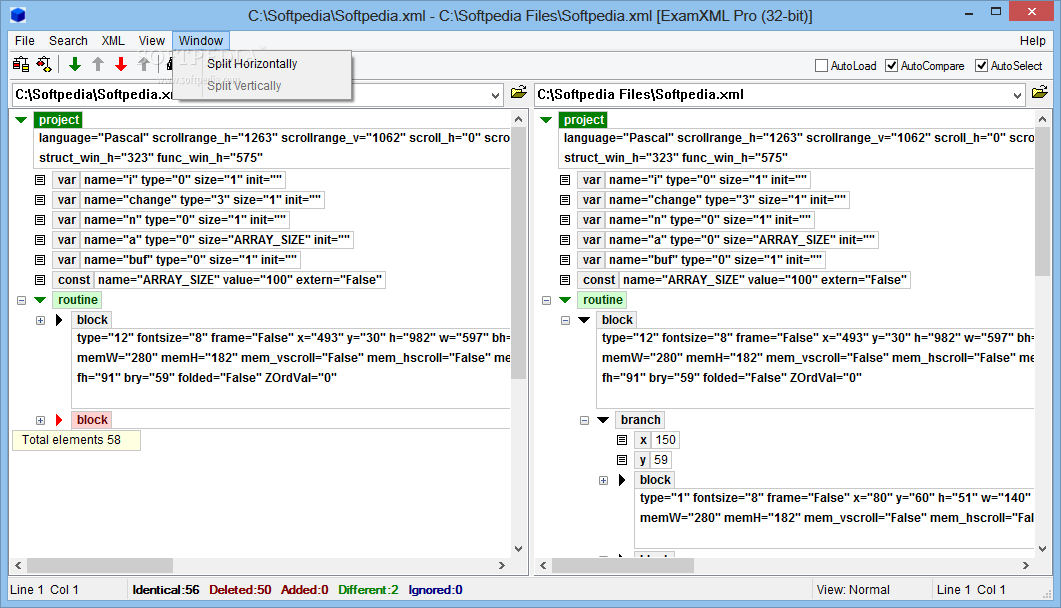Open the Help menu
The image size is (1061, 608).
tap(1033, 41)
